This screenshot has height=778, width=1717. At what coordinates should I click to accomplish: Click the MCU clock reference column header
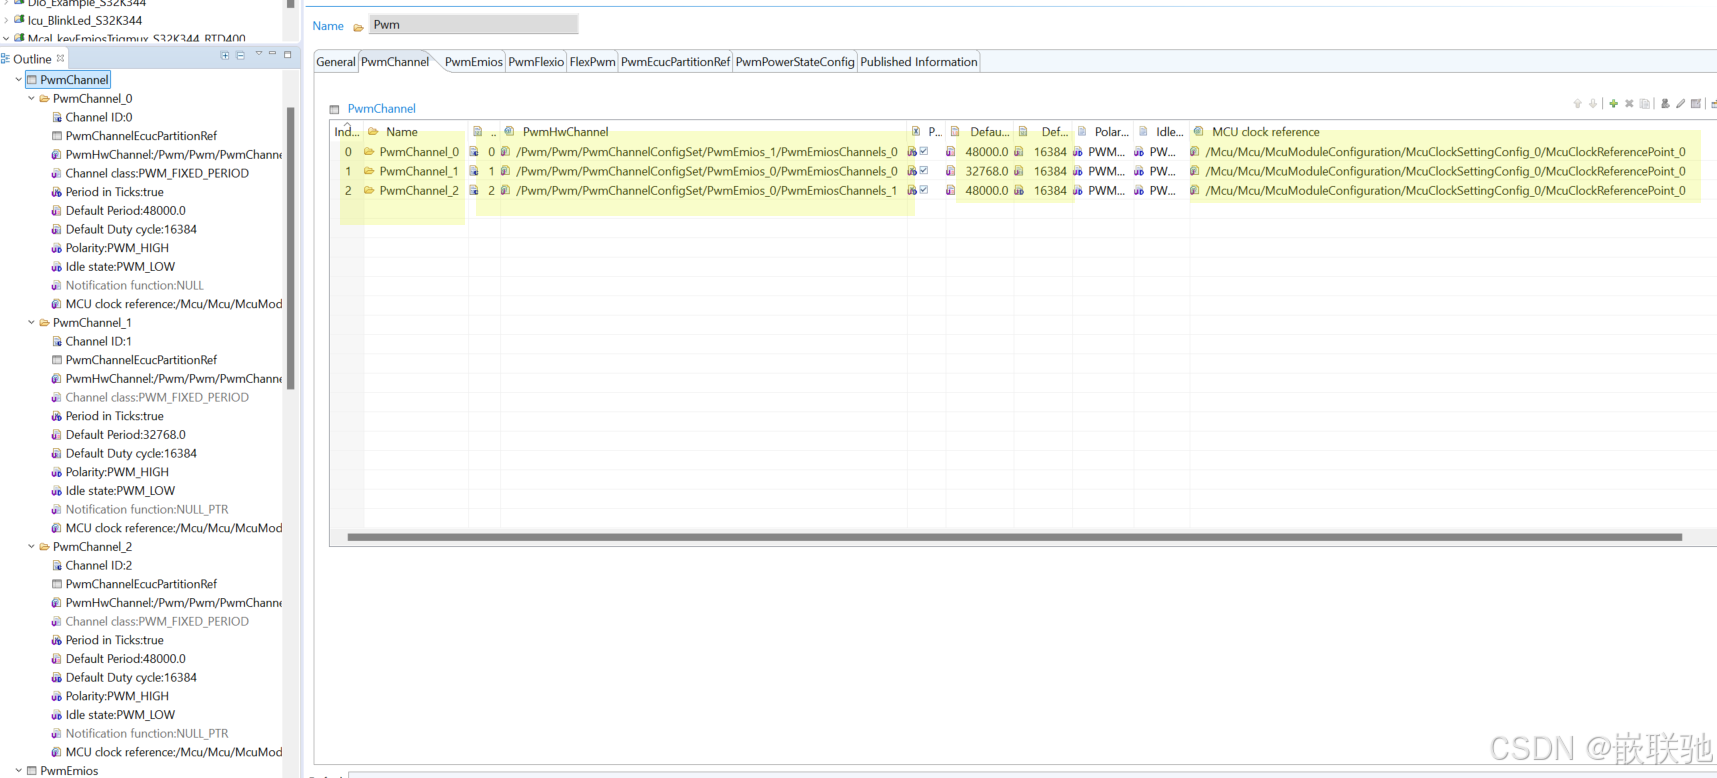tap(1266, 131)
